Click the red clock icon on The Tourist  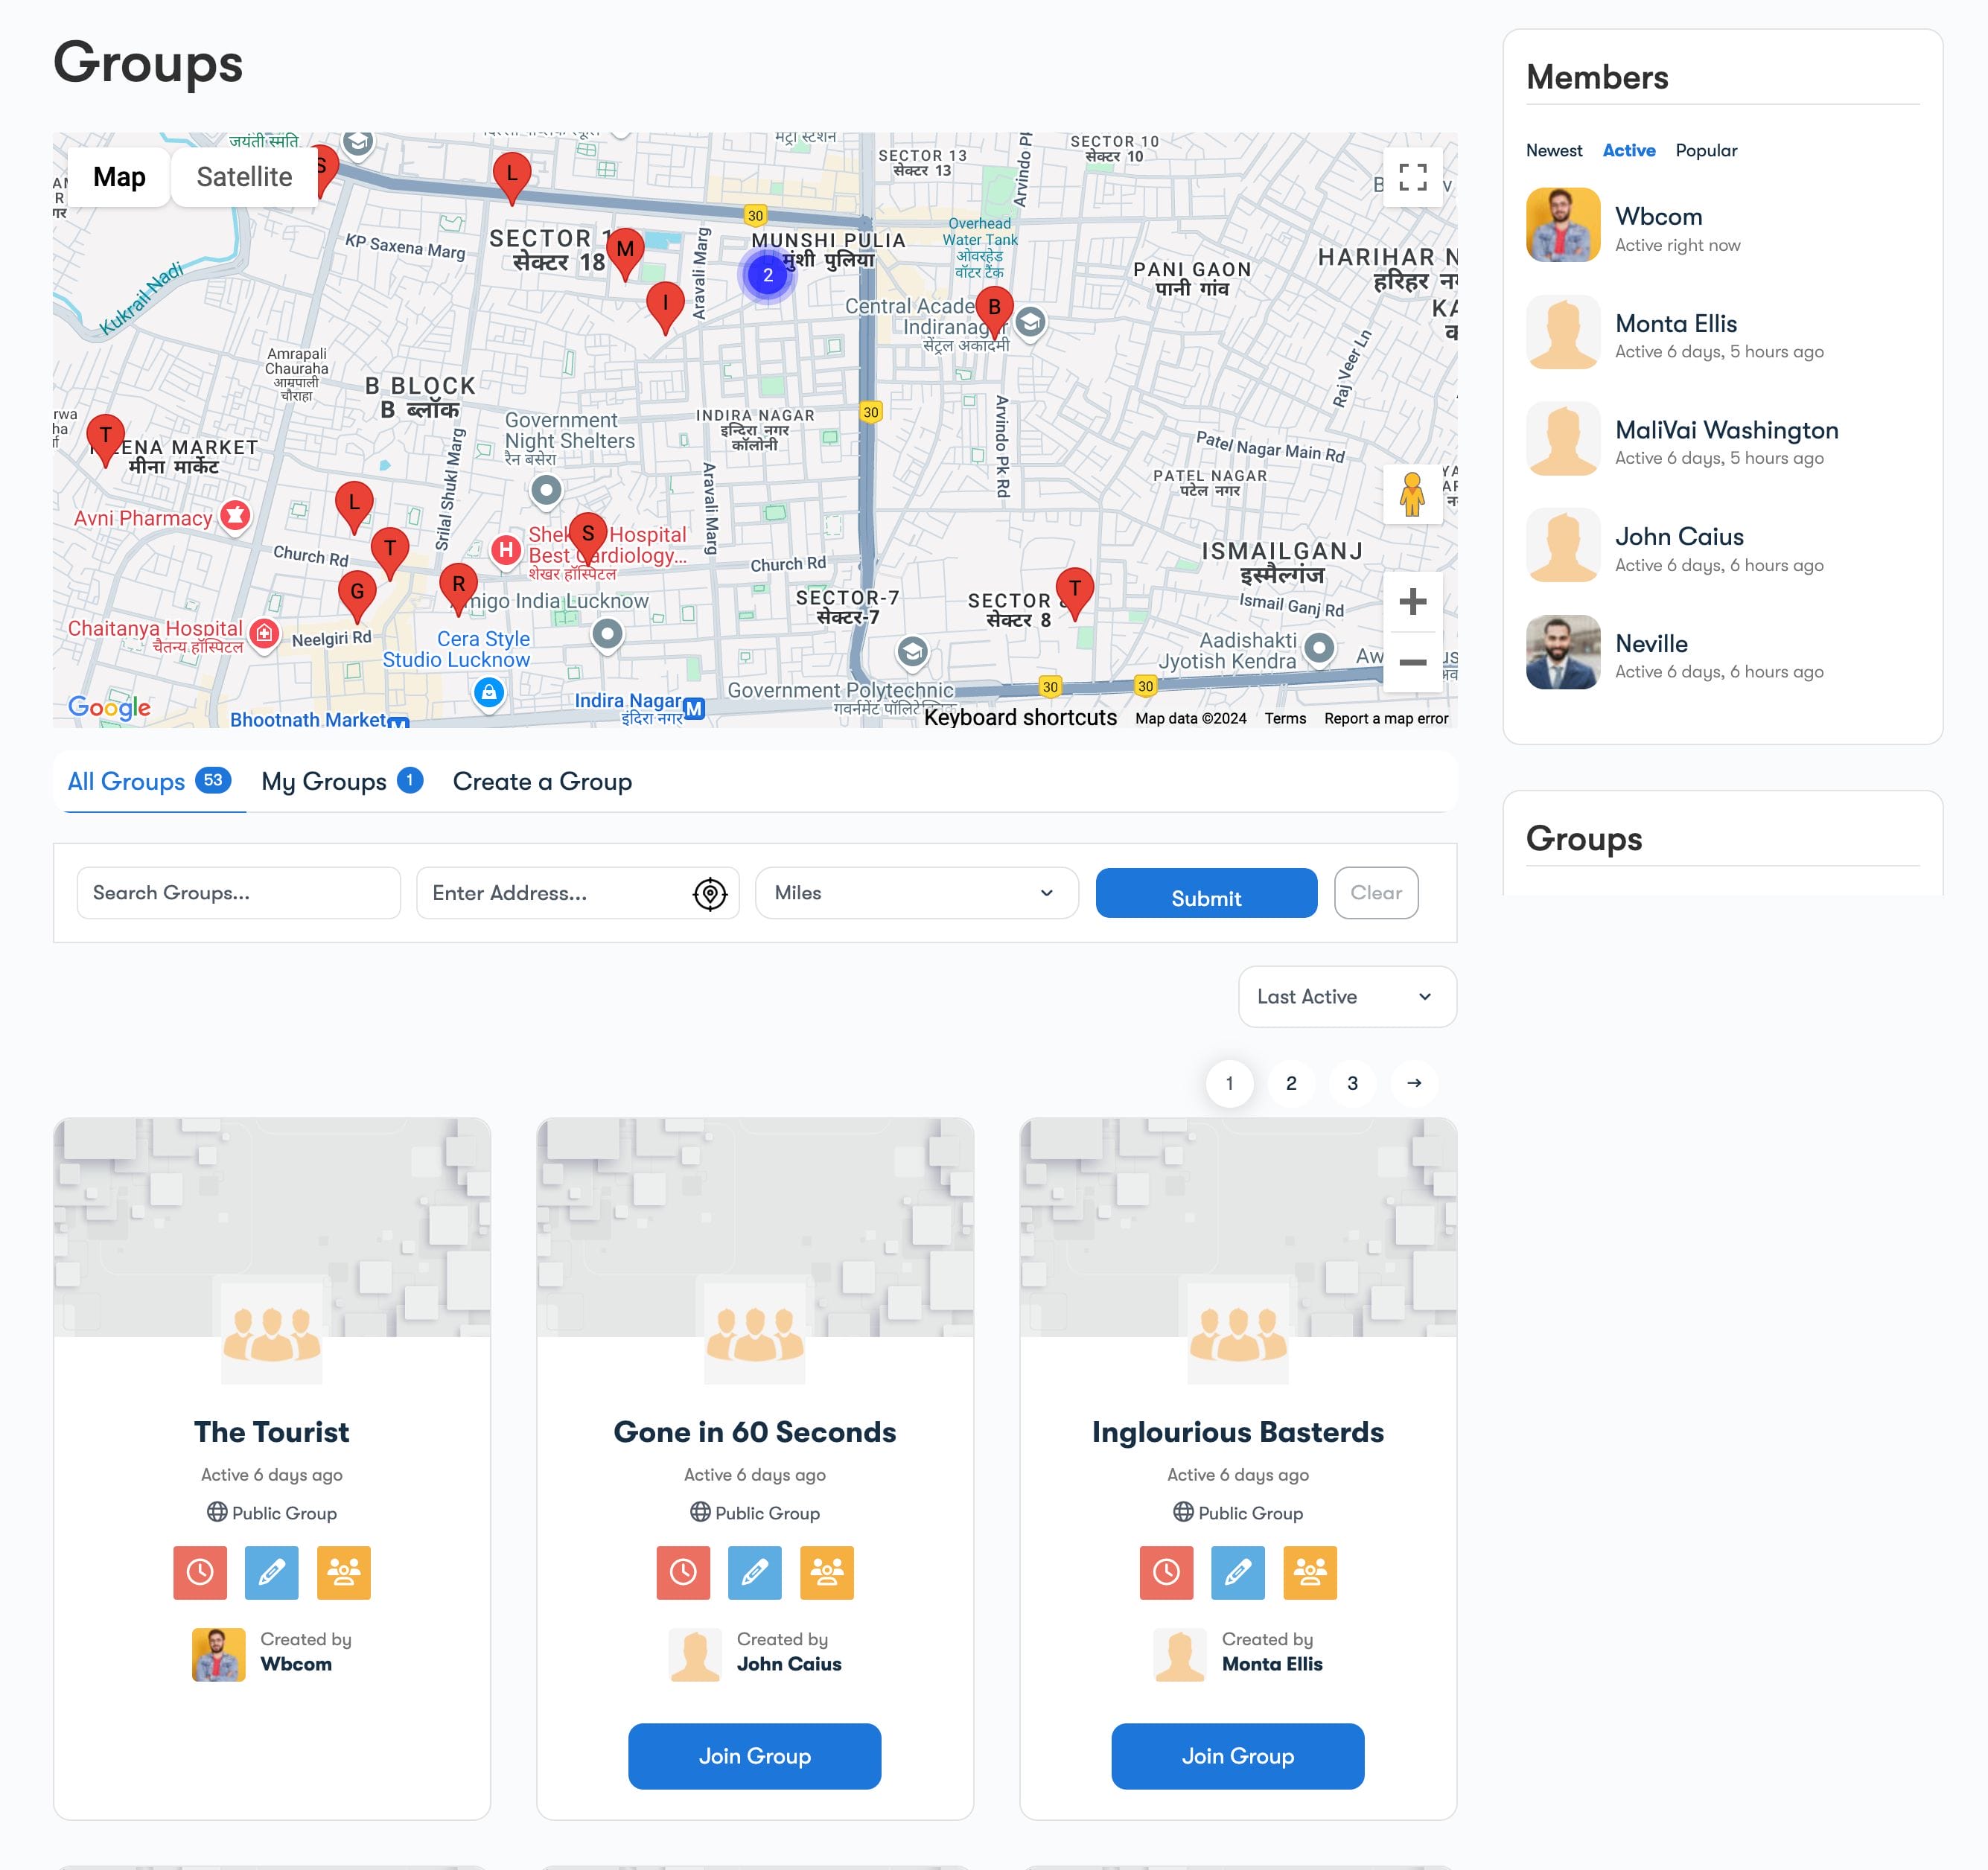[x=200, y=1572]
